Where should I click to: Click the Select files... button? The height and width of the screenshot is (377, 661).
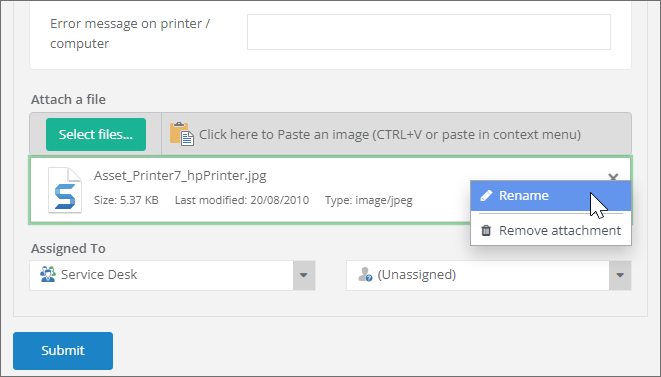96,135
